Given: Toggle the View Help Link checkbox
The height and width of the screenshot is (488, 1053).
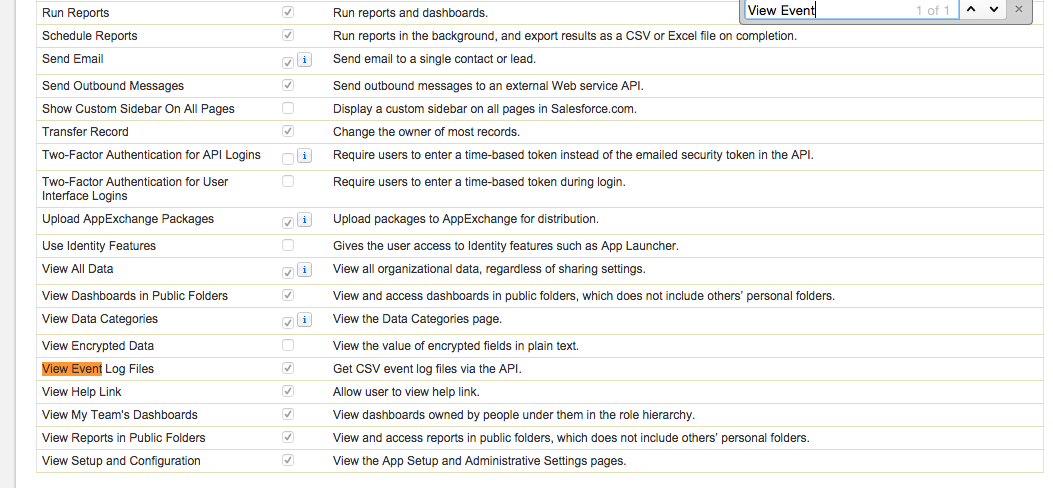Looking at the screenshot, I should pos(288,391).
